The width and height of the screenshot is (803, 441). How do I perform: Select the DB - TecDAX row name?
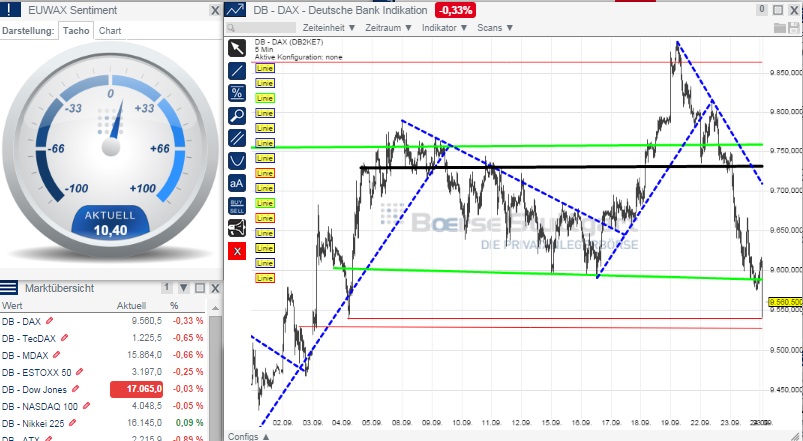[x=29, y=338]
